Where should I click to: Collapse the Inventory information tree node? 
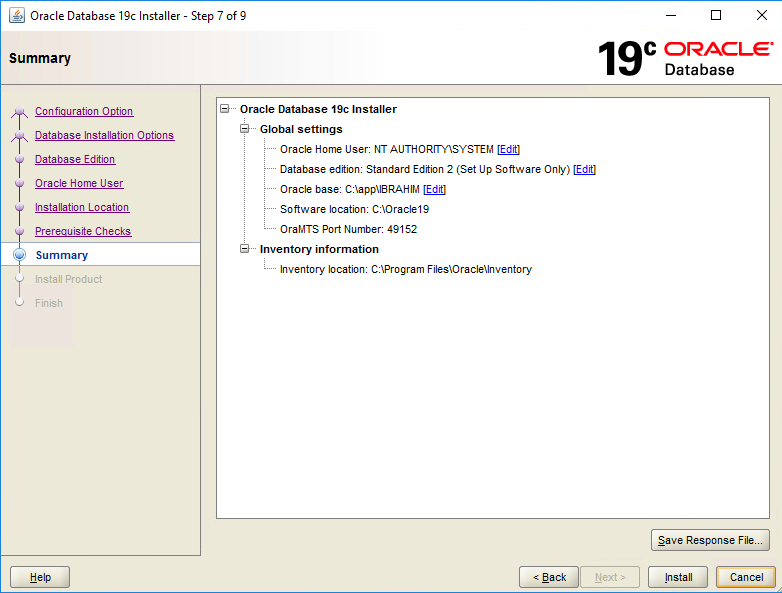(x=245, y=248)
